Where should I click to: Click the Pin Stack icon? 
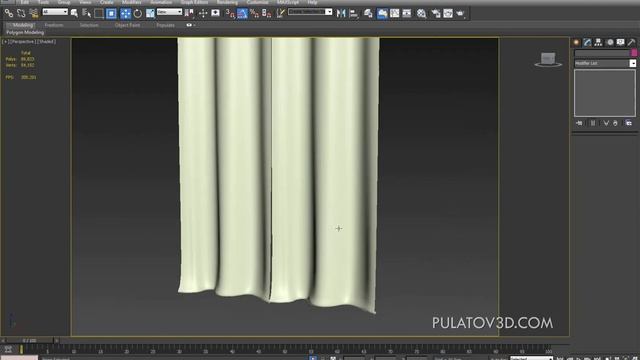579,123
